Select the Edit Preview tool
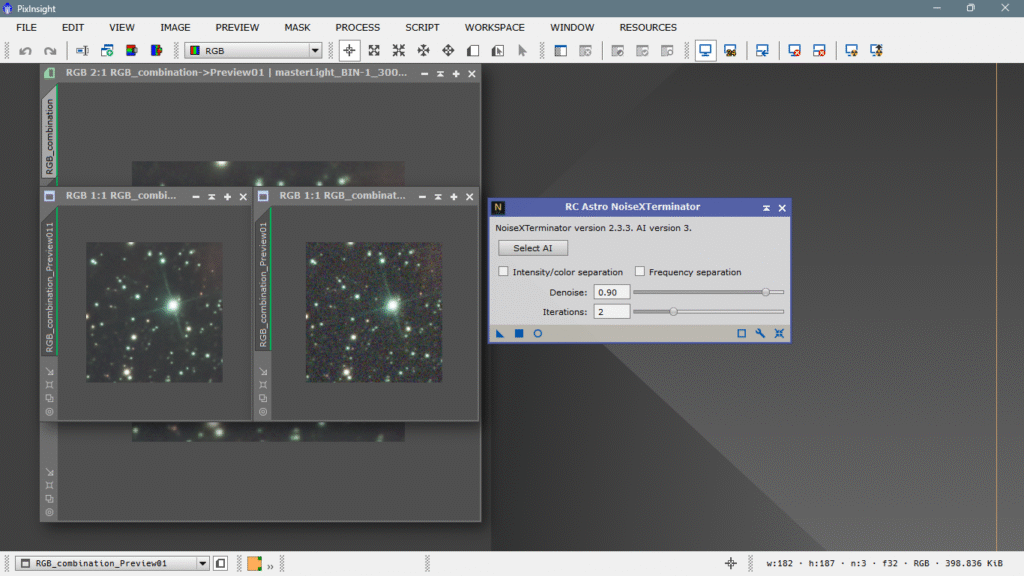 [x=498, y=51]
